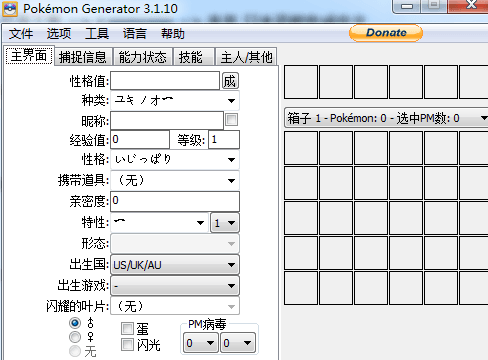Click the 亲密度 friendship input field
The image size is (488, 360).
coord(175,201)
